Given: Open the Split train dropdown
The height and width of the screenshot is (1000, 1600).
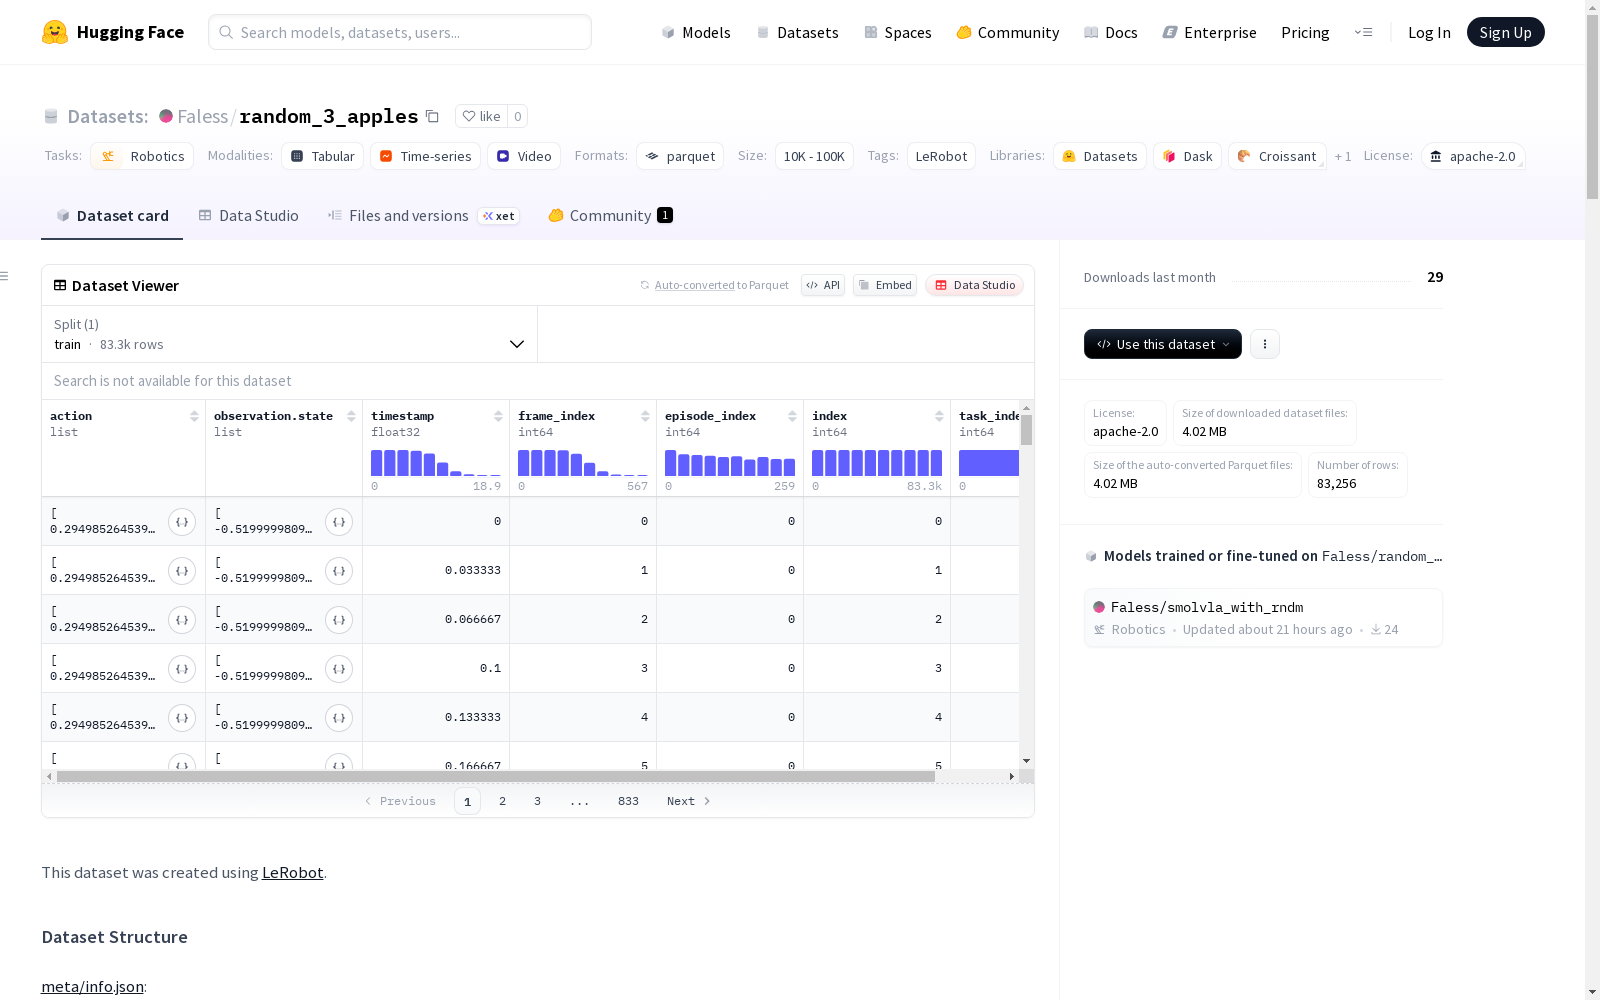Looking at the screenshot, I should [289, 334].
